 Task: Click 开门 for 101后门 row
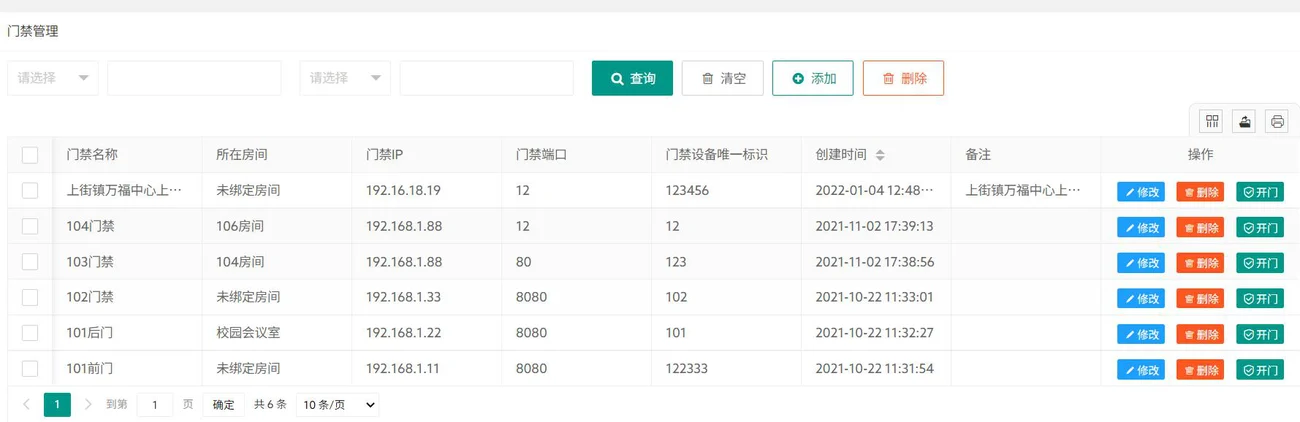(x=1260, y=334)
